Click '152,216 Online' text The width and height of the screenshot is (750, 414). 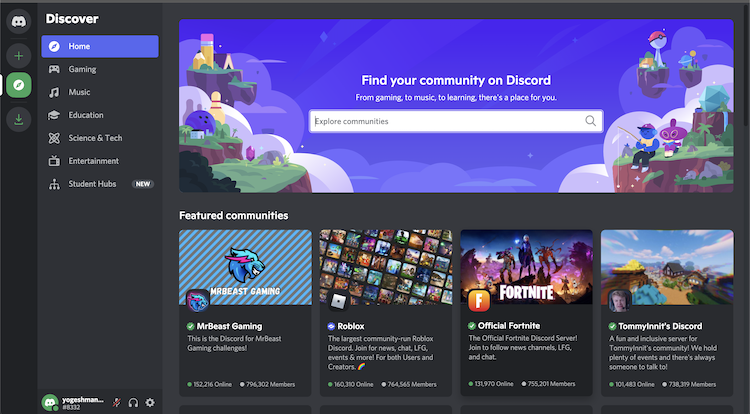tap(212, 384)
